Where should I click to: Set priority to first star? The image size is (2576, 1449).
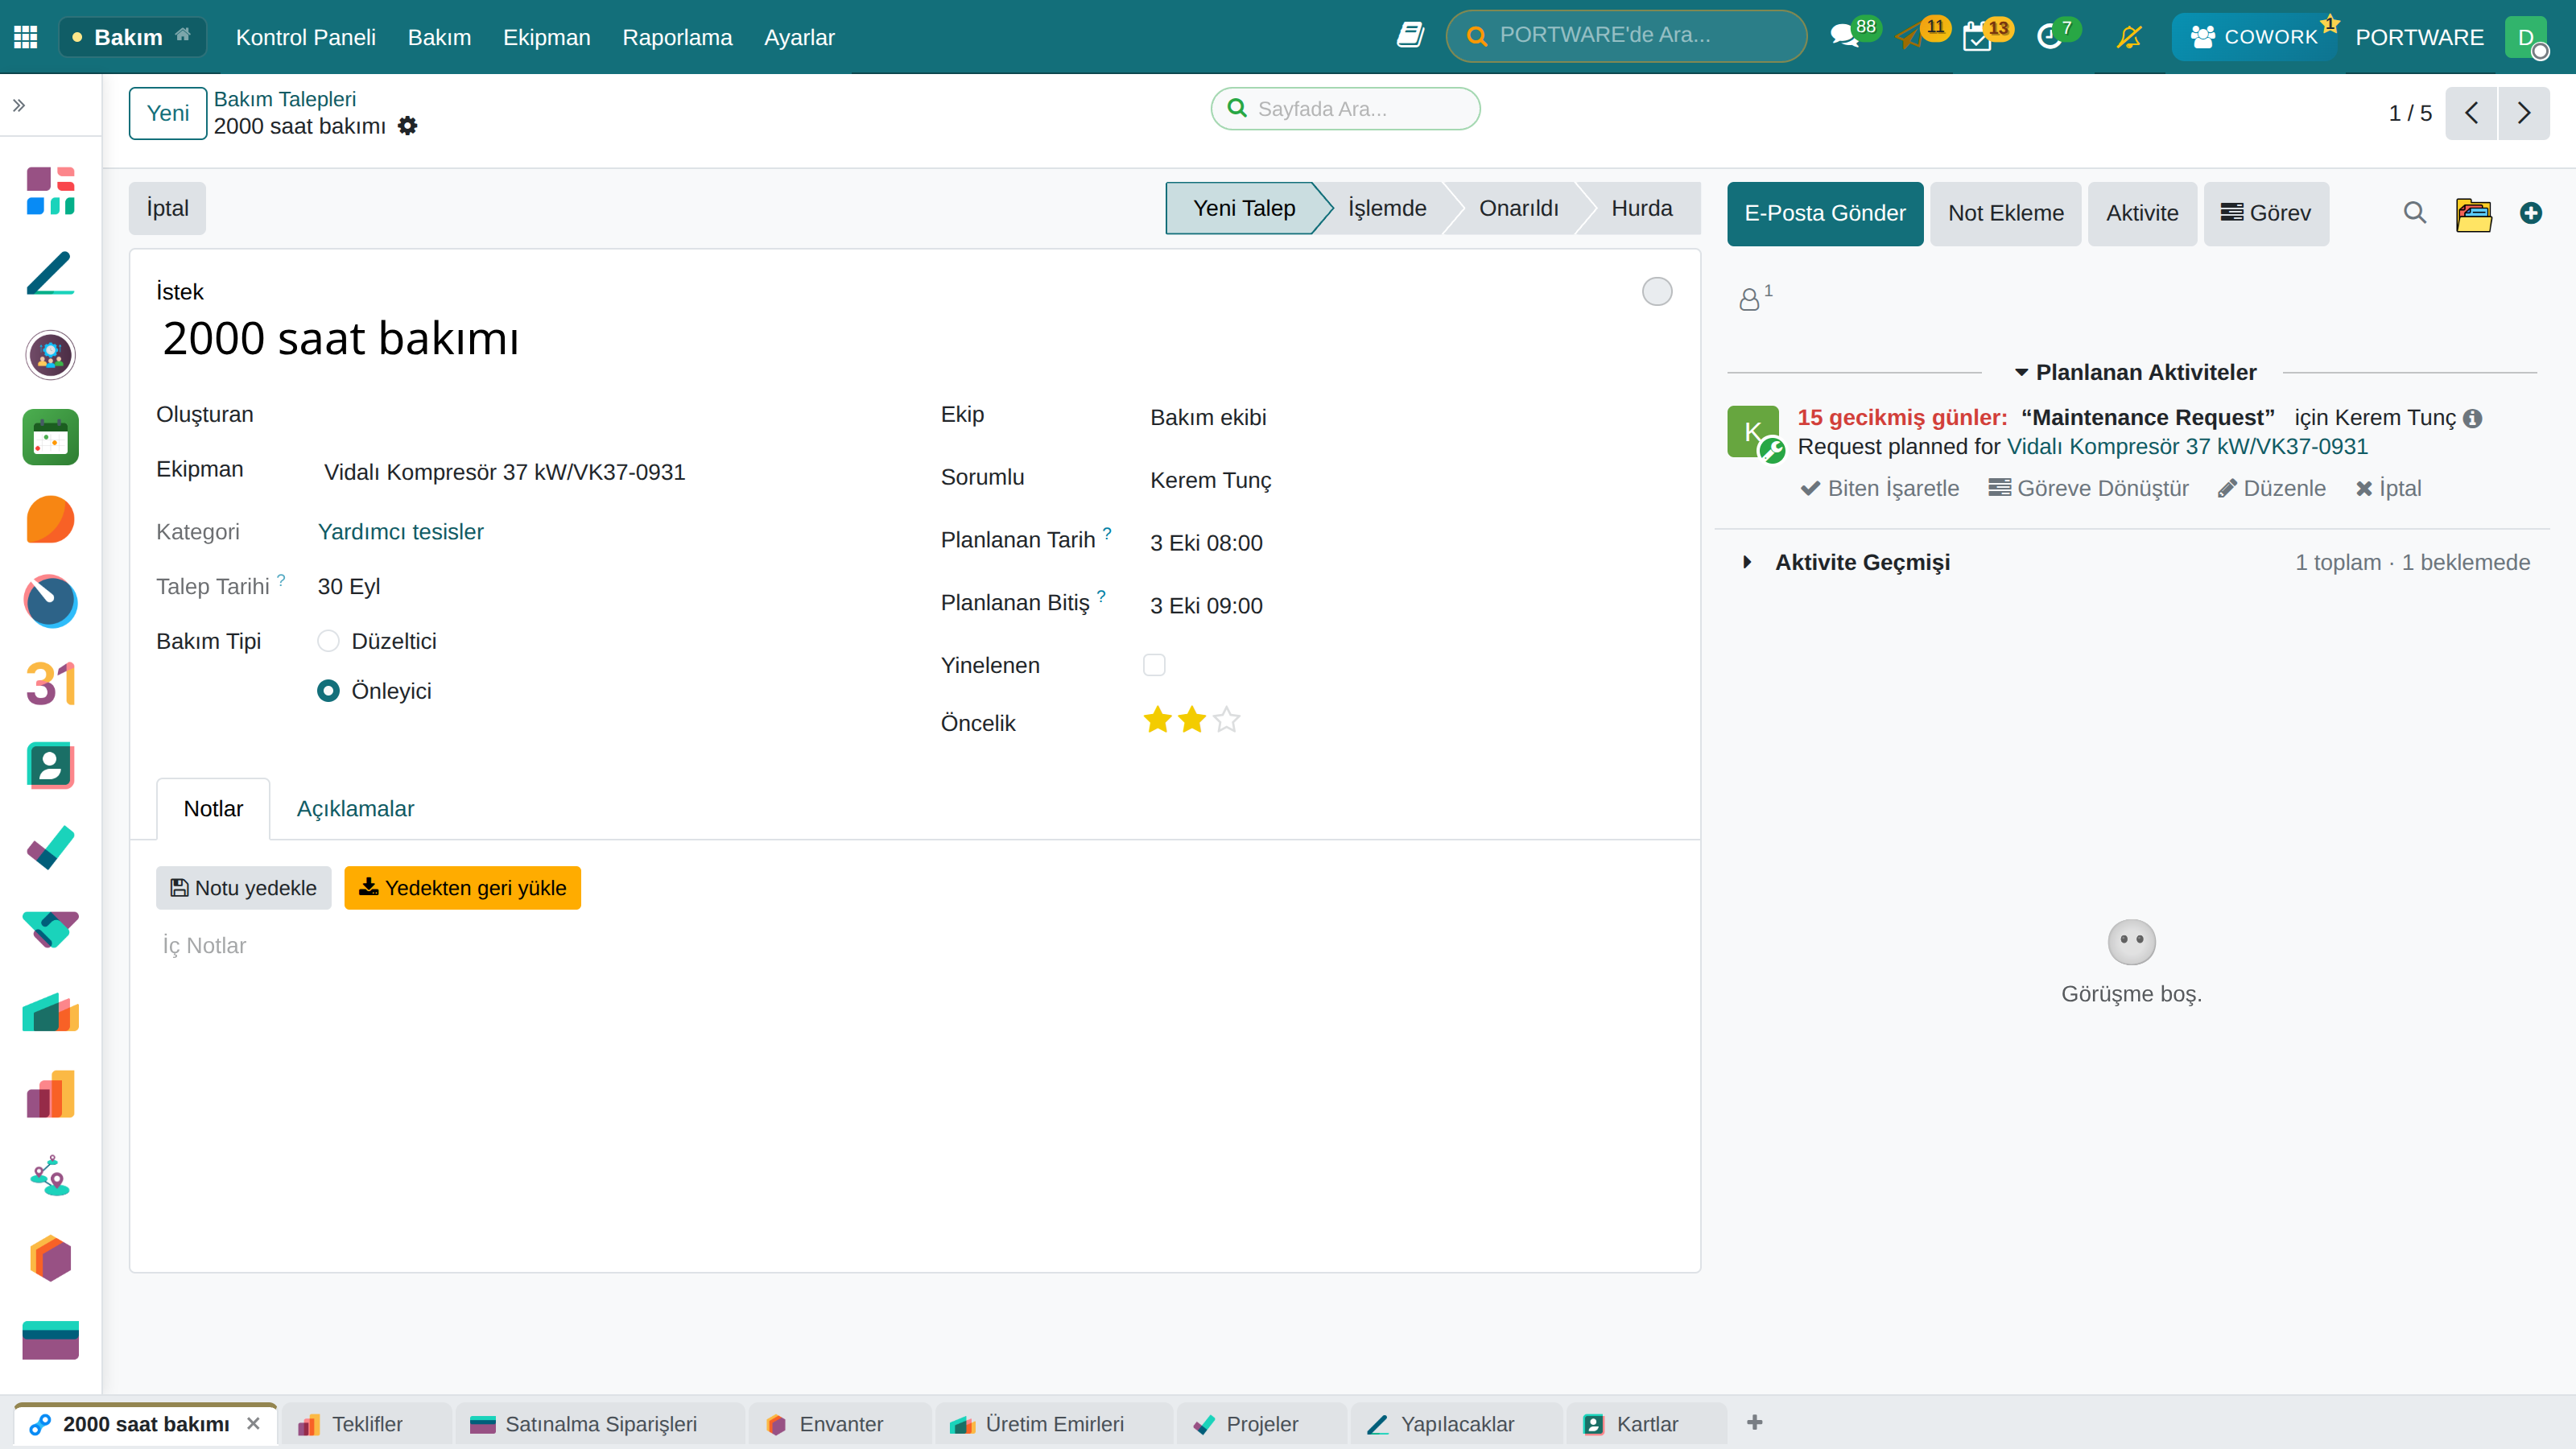(1157, 720)
